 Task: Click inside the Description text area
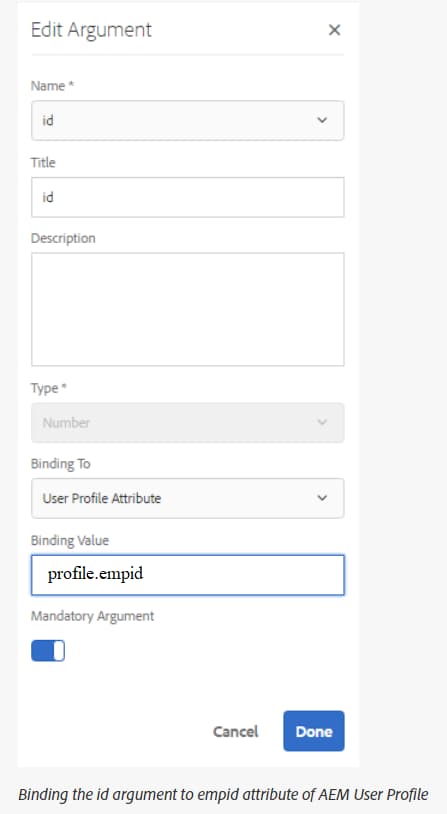[187, 309]
